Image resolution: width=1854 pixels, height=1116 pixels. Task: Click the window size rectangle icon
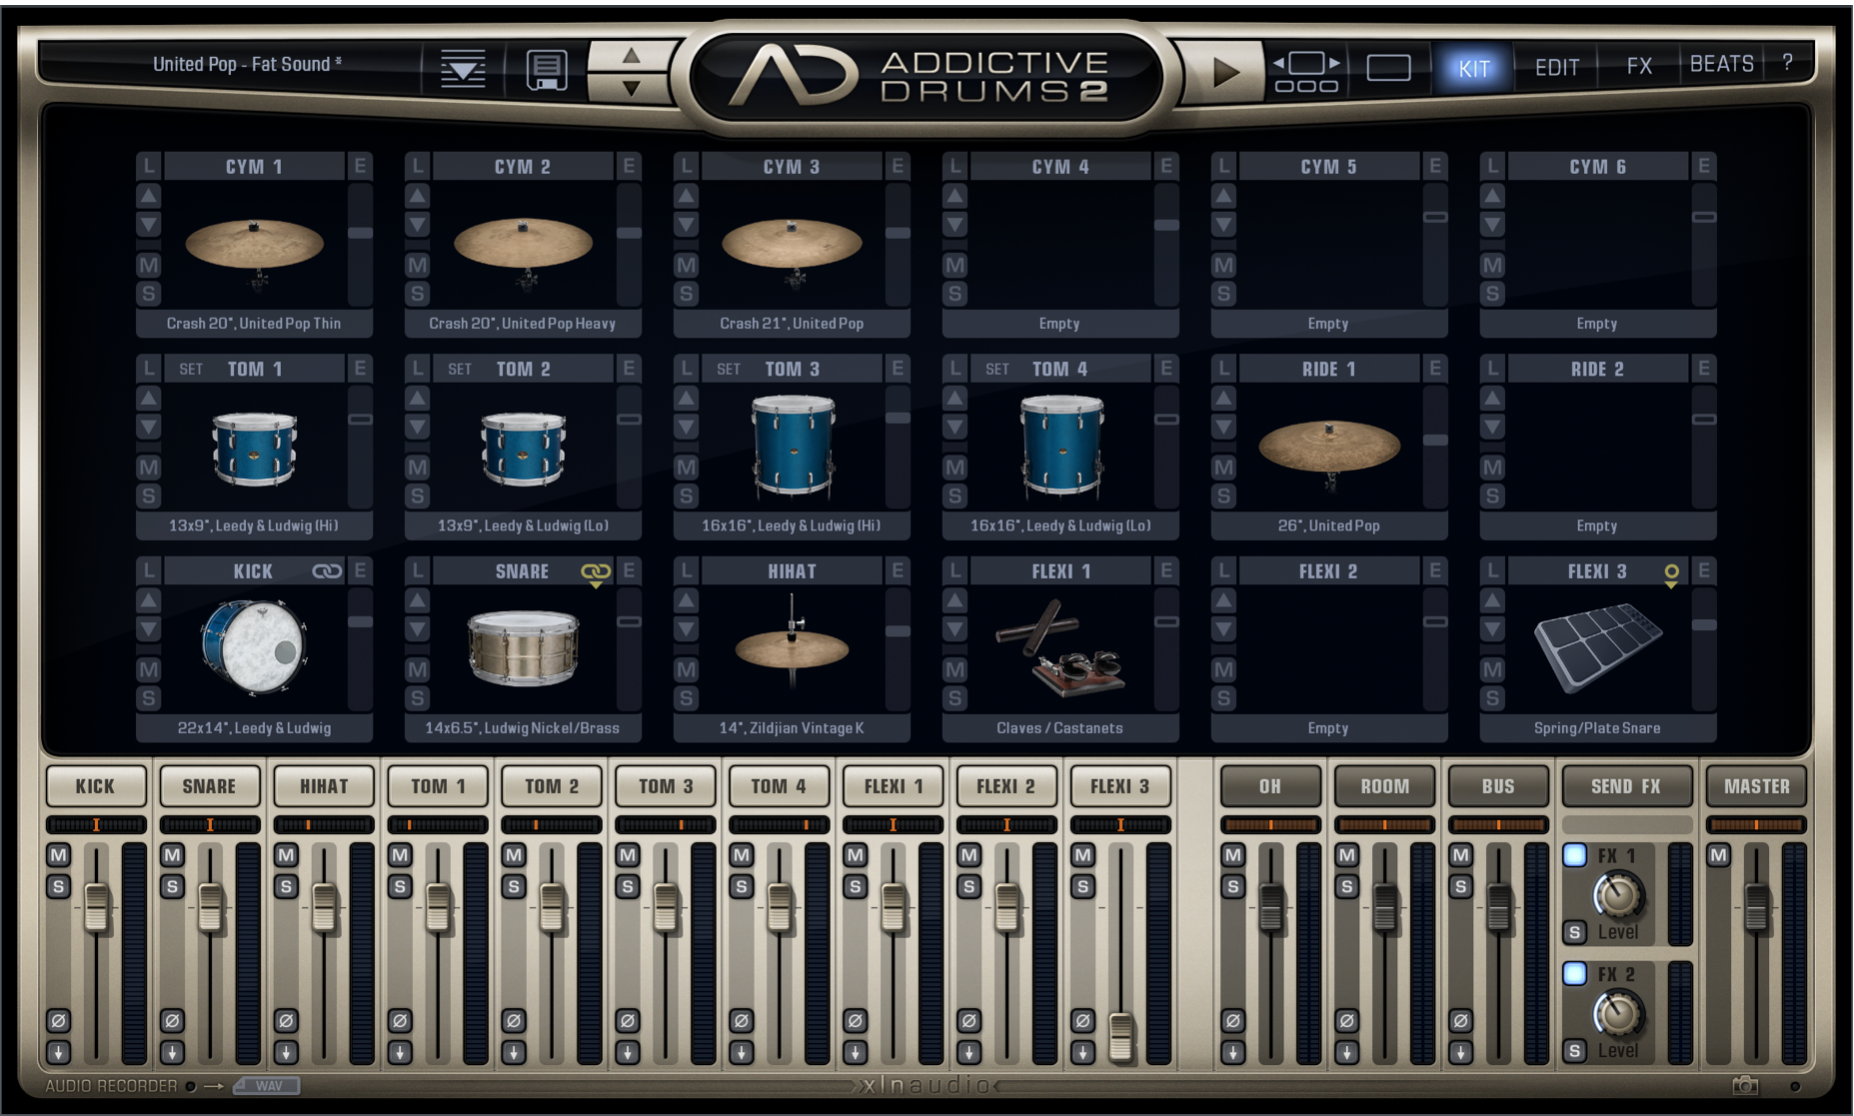pos(1388,68)
